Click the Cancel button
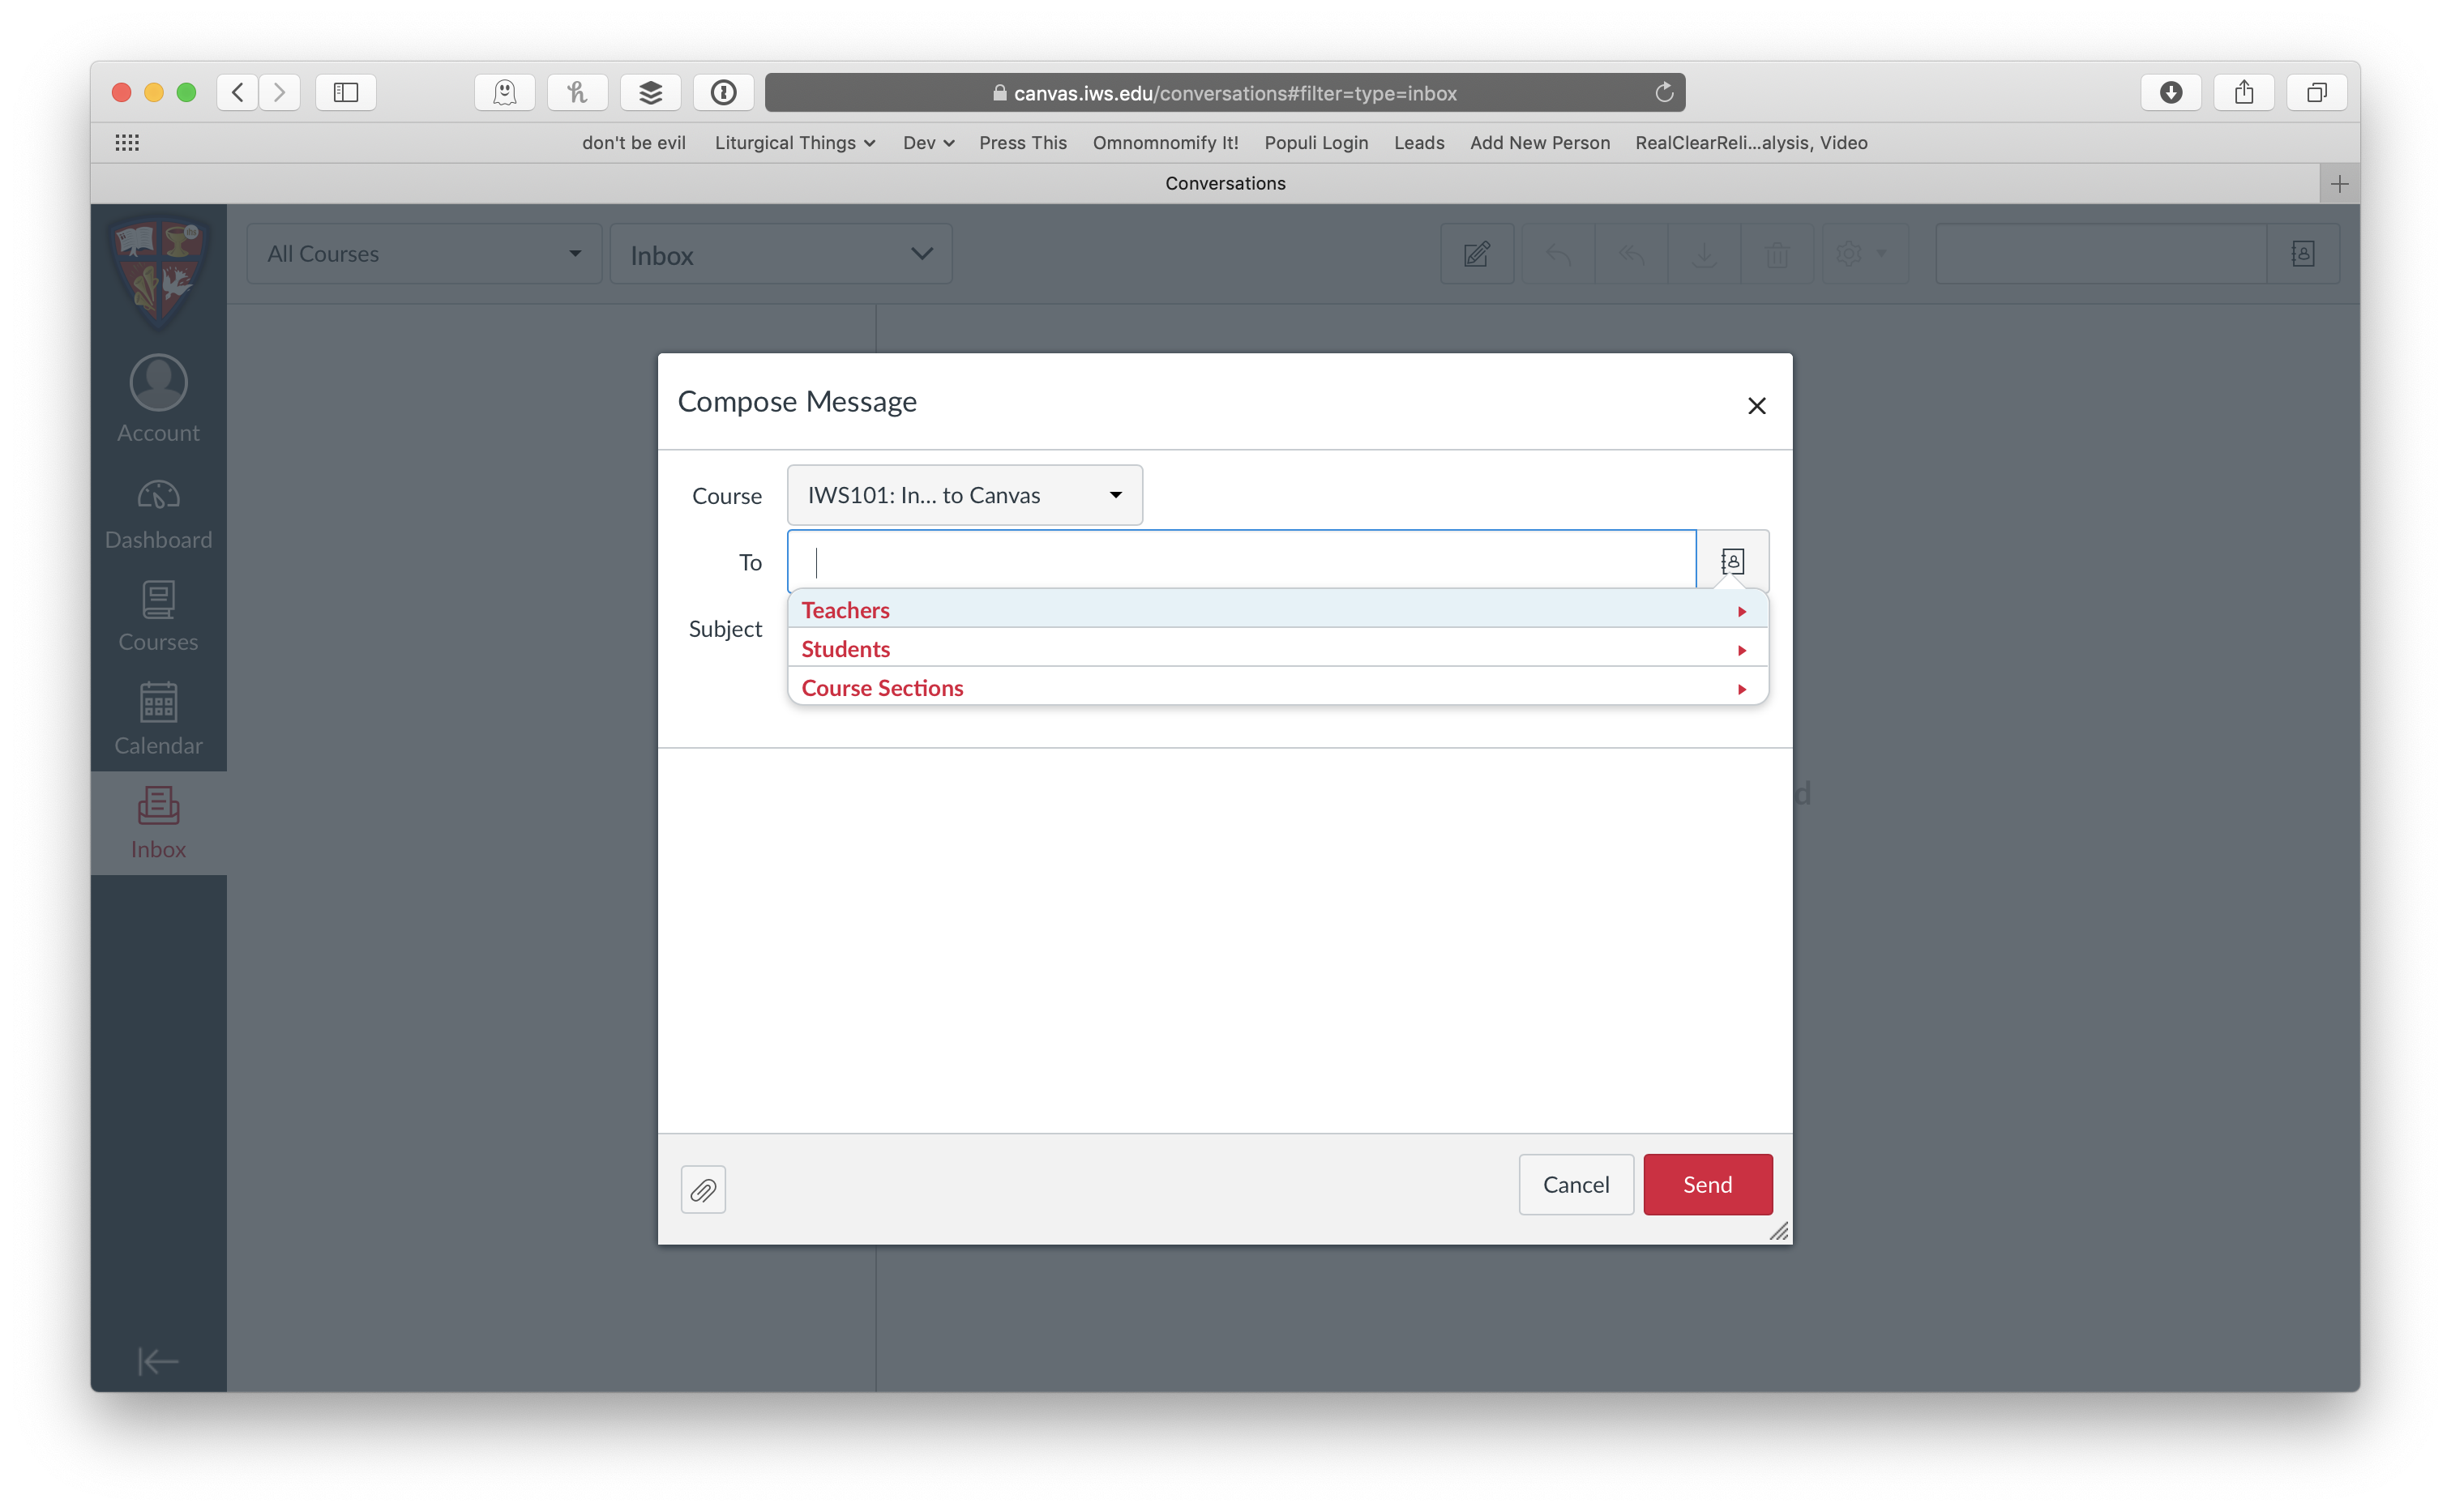 pos(1575,1184)
